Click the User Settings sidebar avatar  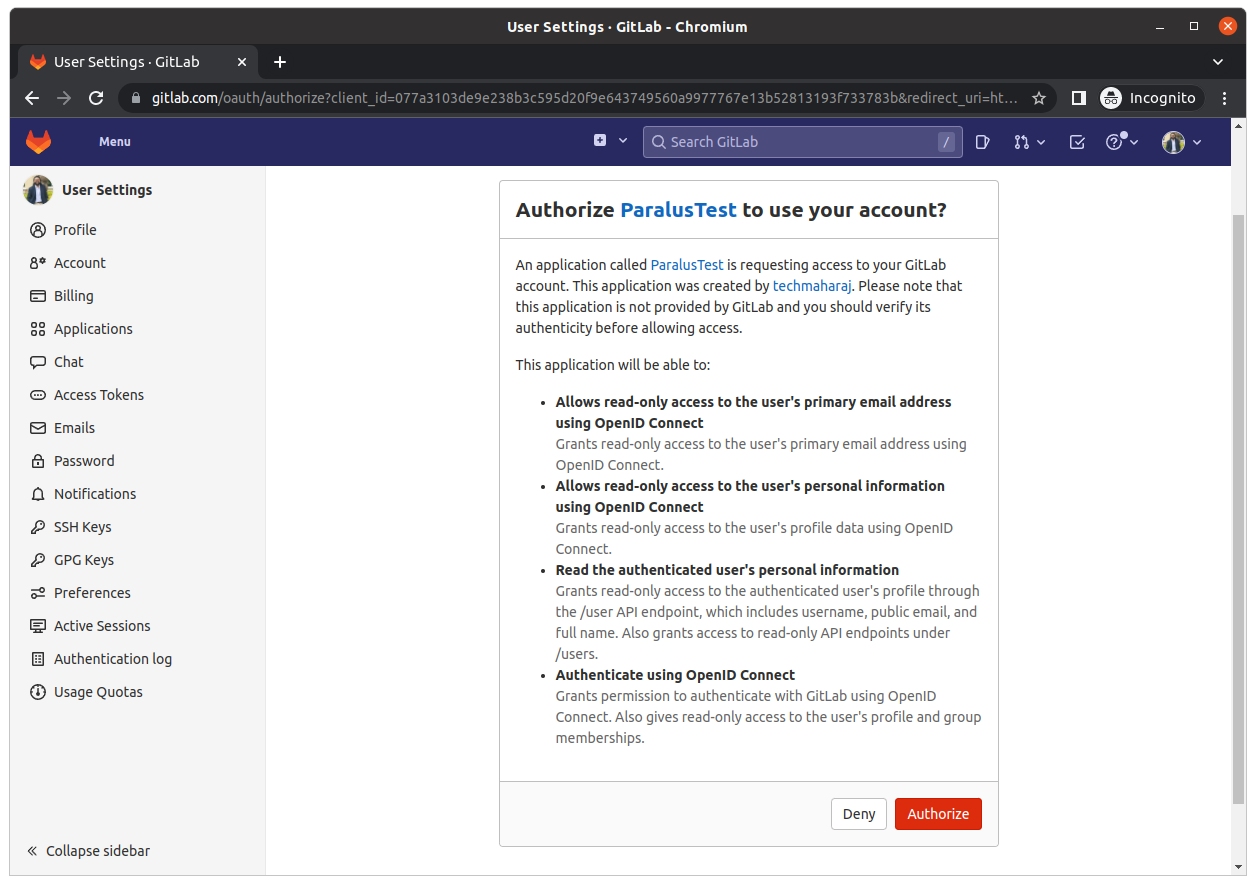pos(38,190)
